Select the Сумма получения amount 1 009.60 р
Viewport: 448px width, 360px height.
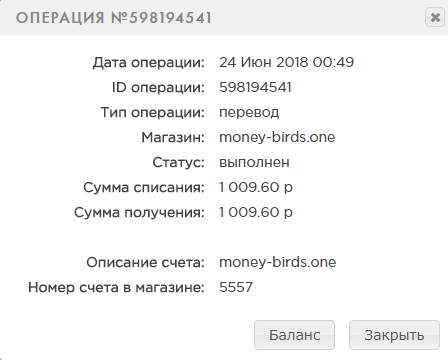point(256,212)
